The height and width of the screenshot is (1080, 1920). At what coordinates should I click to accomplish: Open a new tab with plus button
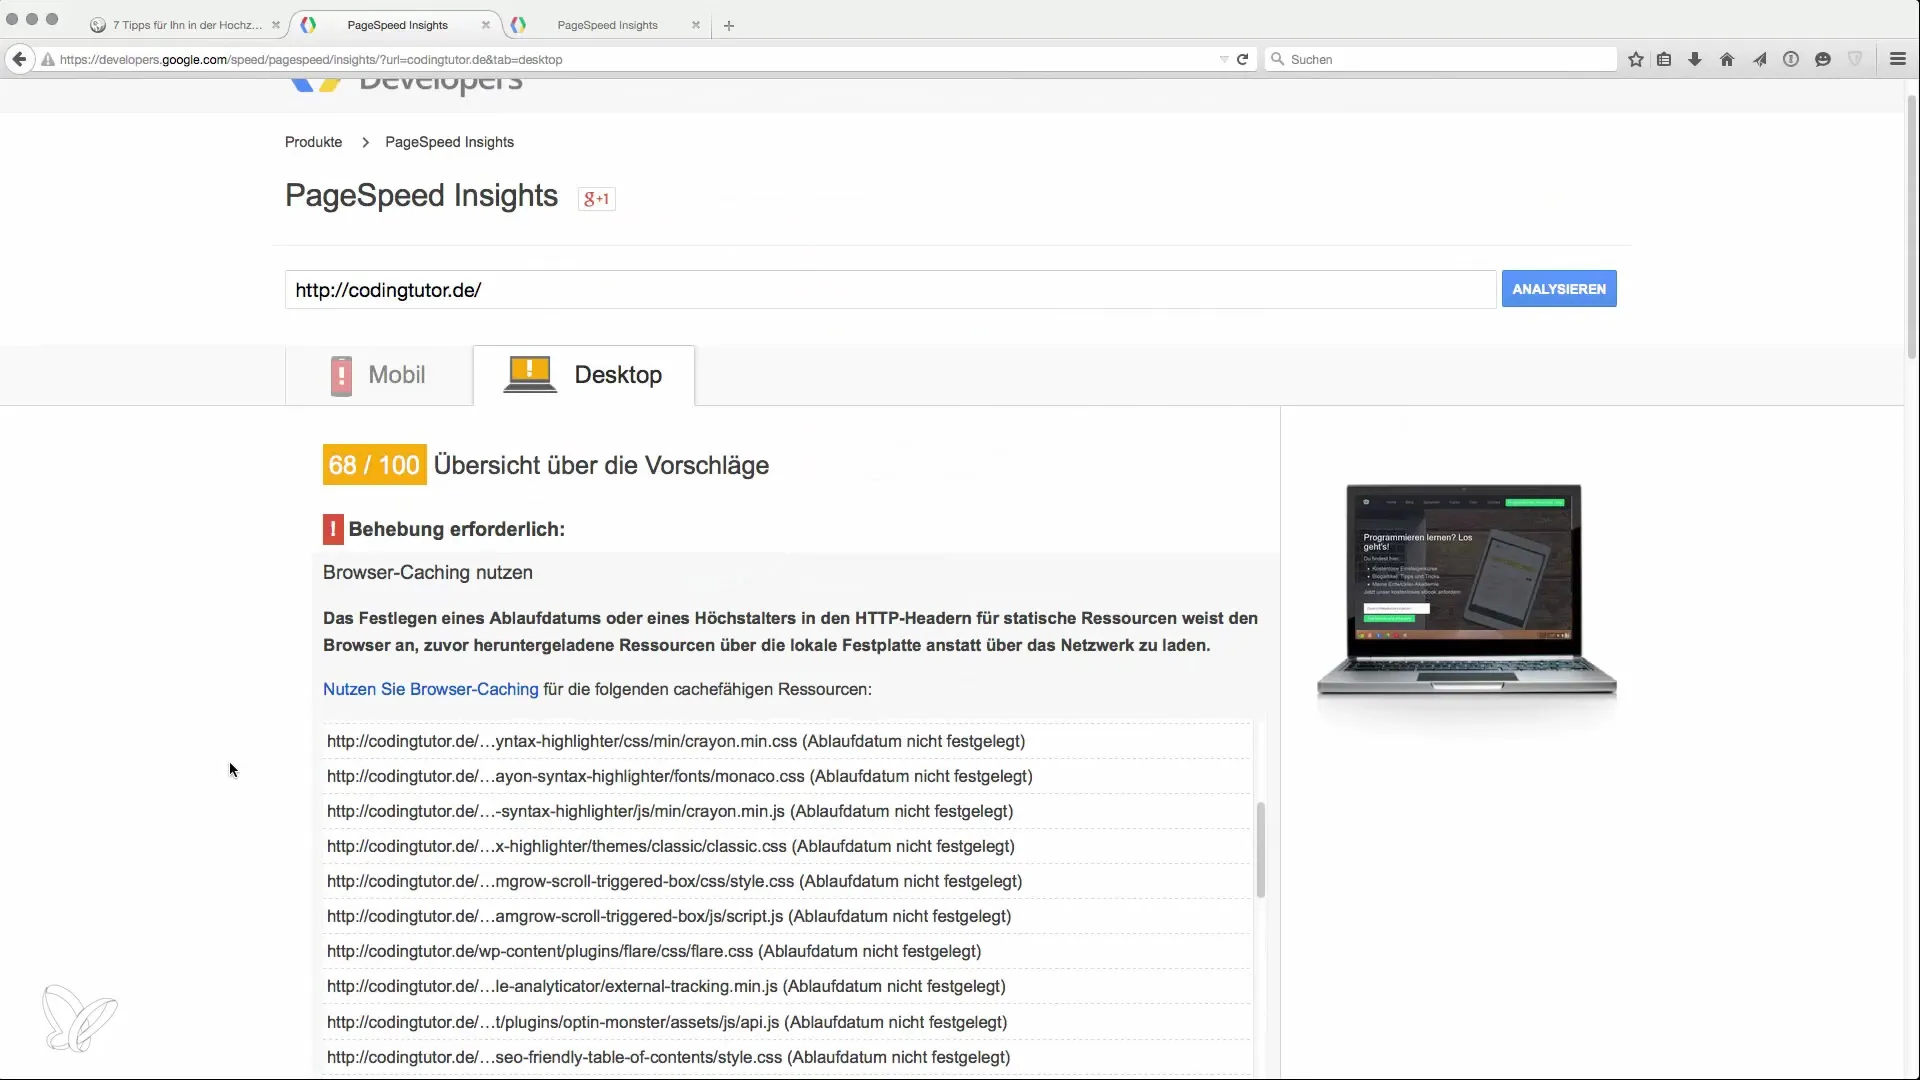click(729, 25)
